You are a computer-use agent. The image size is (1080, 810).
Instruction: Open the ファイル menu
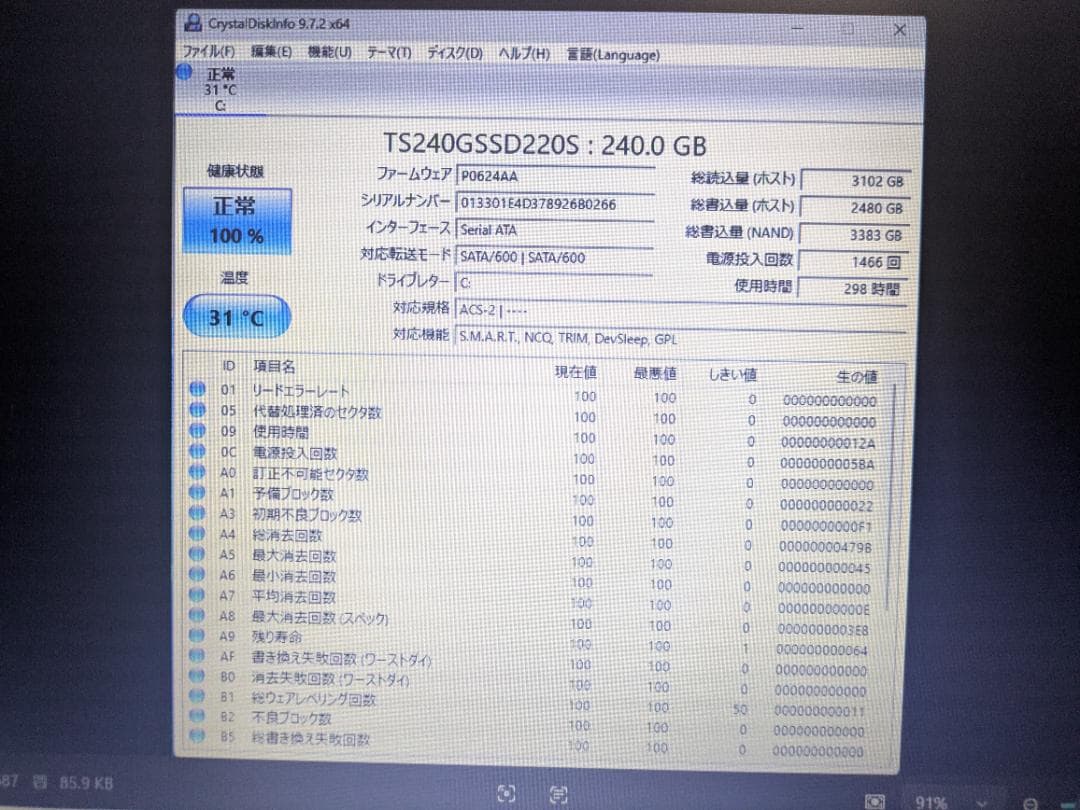(204, 54)
